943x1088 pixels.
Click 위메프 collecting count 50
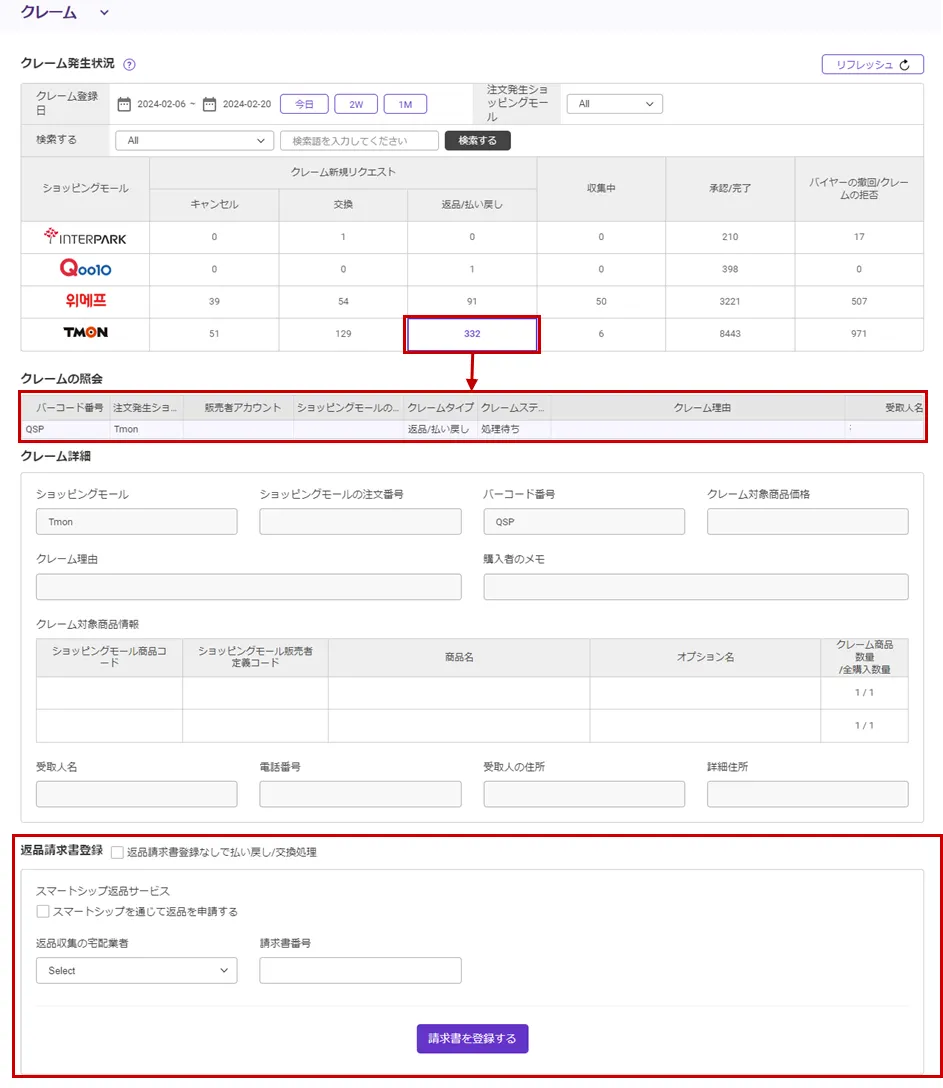(601, 302)
